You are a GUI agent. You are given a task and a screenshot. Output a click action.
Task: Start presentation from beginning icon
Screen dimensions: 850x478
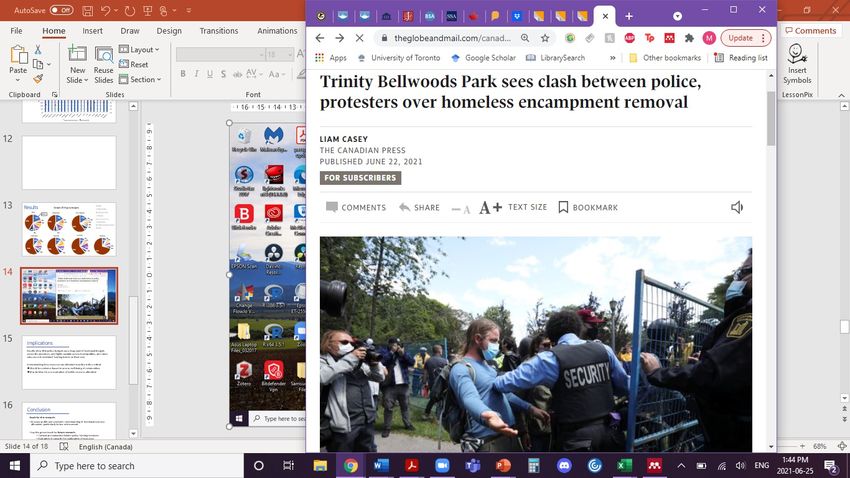click(x=147, y=10)
